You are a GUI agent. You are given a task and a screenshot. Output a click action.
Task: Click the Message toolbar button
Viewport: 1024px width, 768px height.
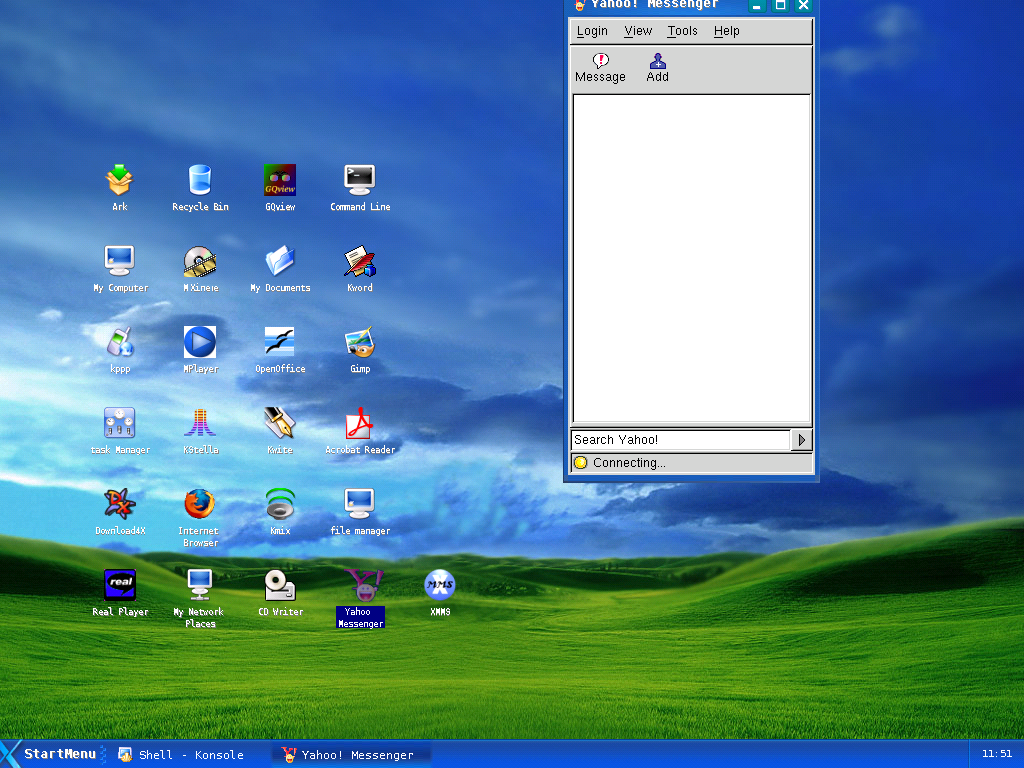tap(600, 69)
